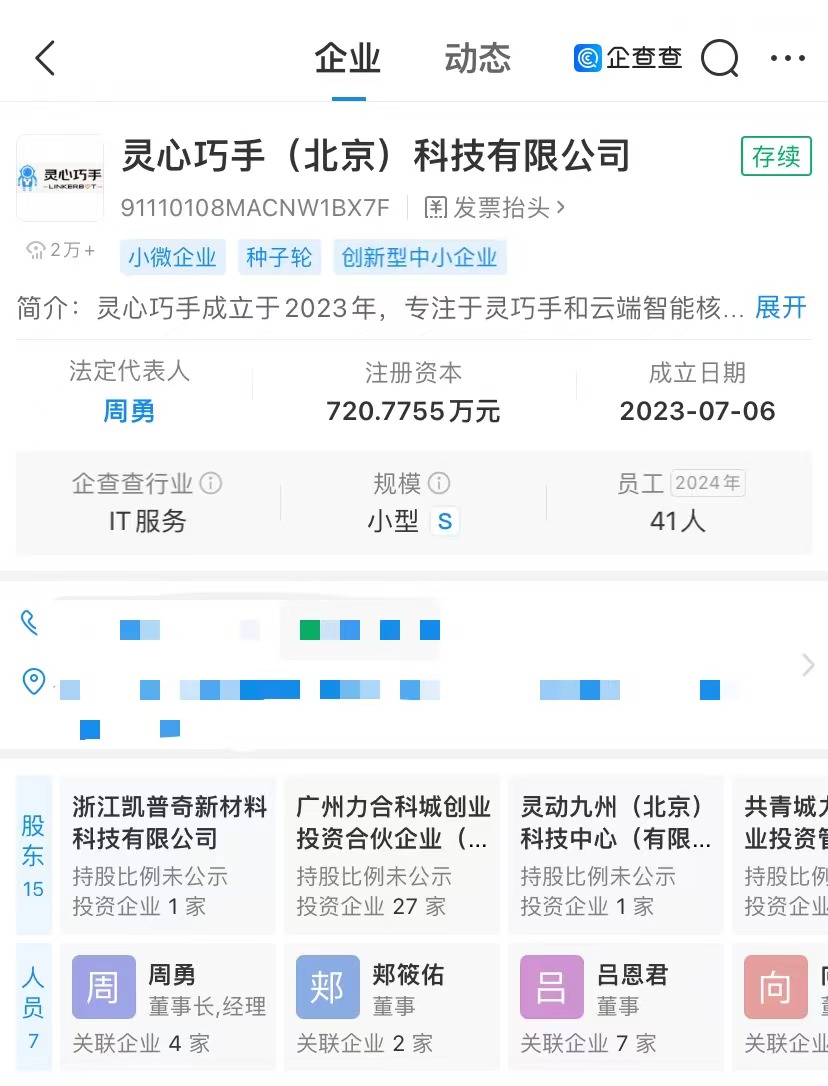Tap the 创新型中小企业 tag
The width and height of the screenshot is (828, 1086).
coord(419,258)
